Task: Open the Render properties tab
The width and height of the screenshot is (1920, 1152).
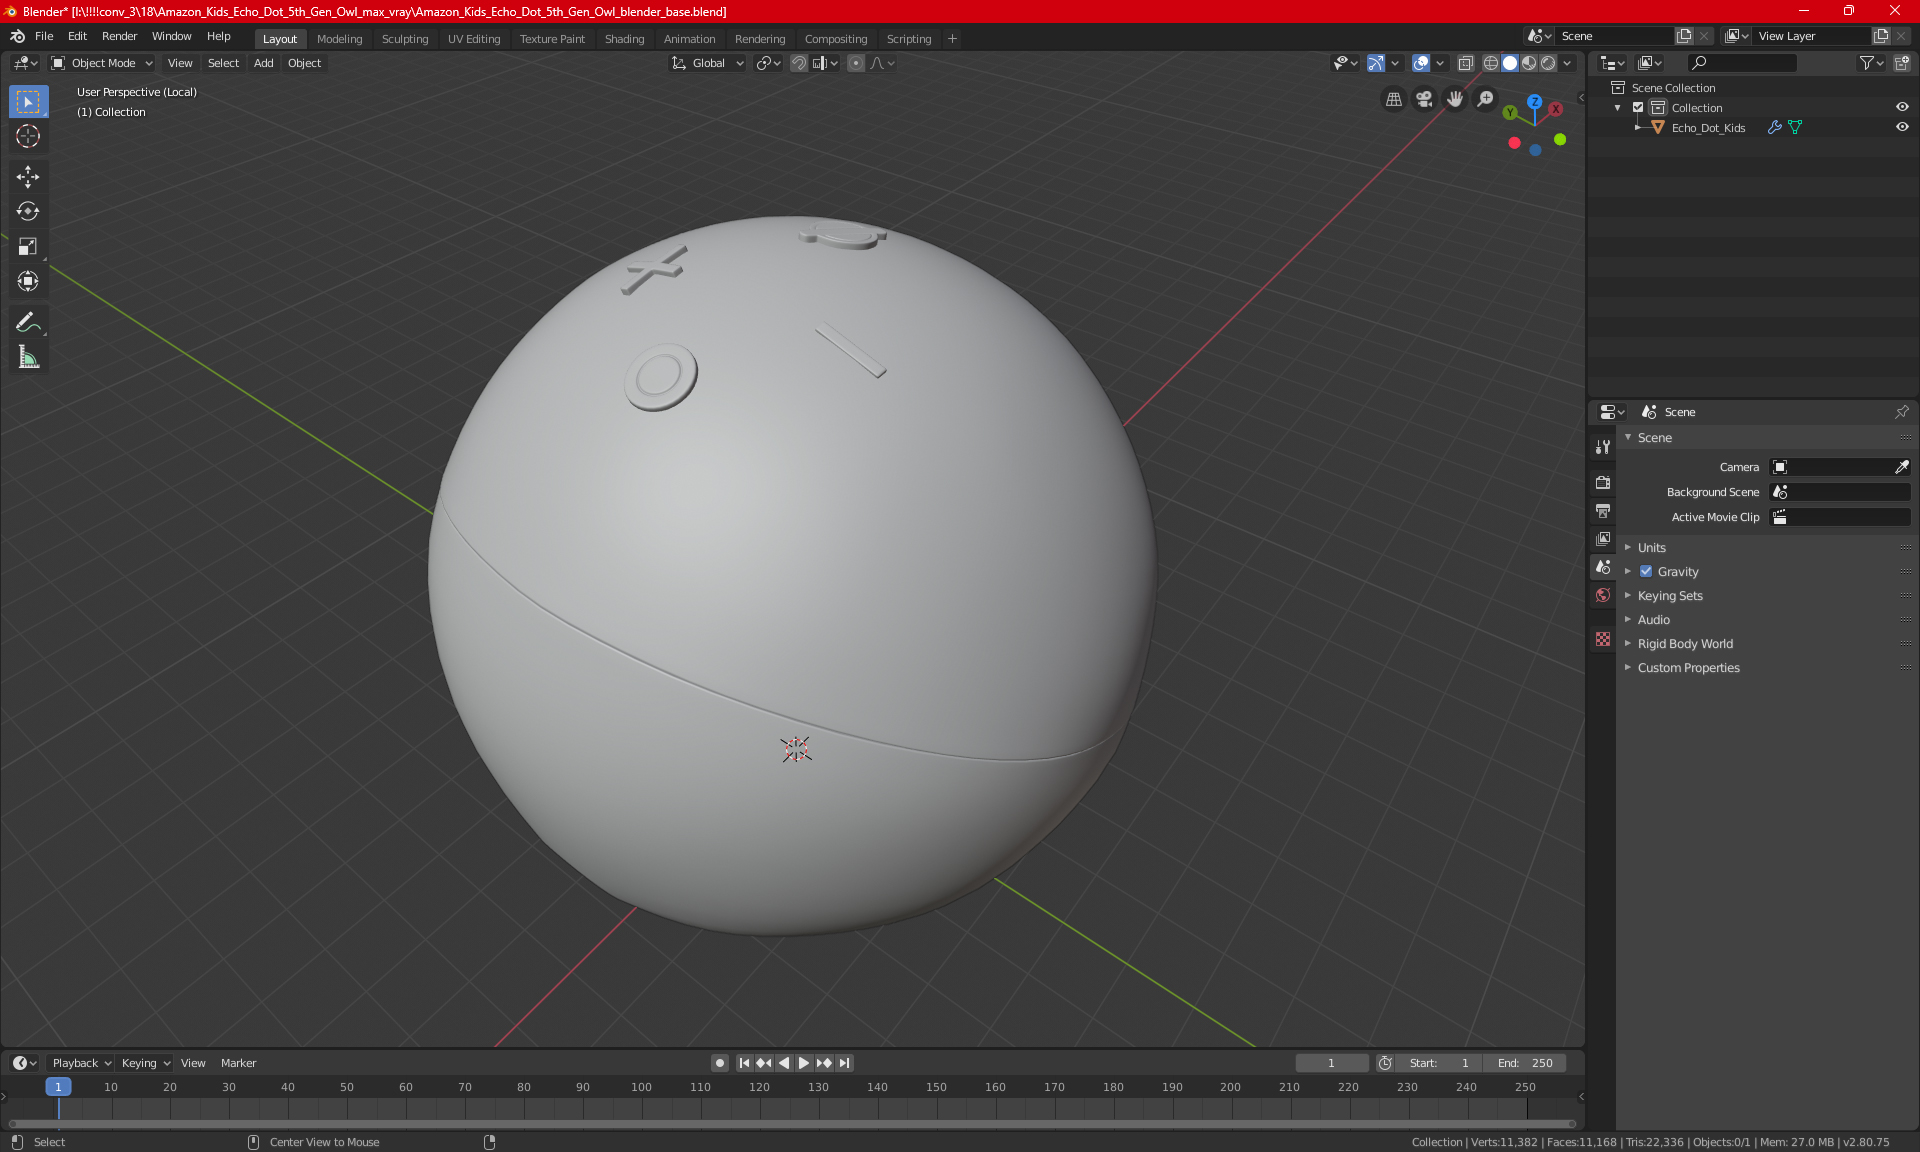Action: tap(1603, 482)
